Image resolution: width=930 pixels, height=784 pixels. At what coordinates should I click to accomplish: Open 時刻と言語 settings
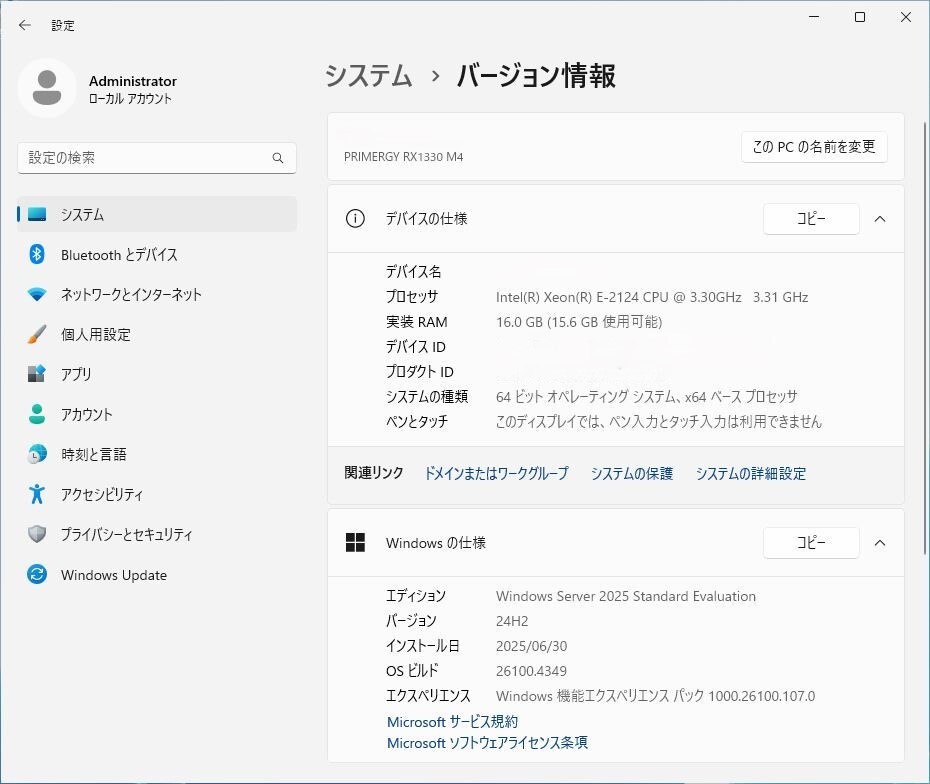157,454
